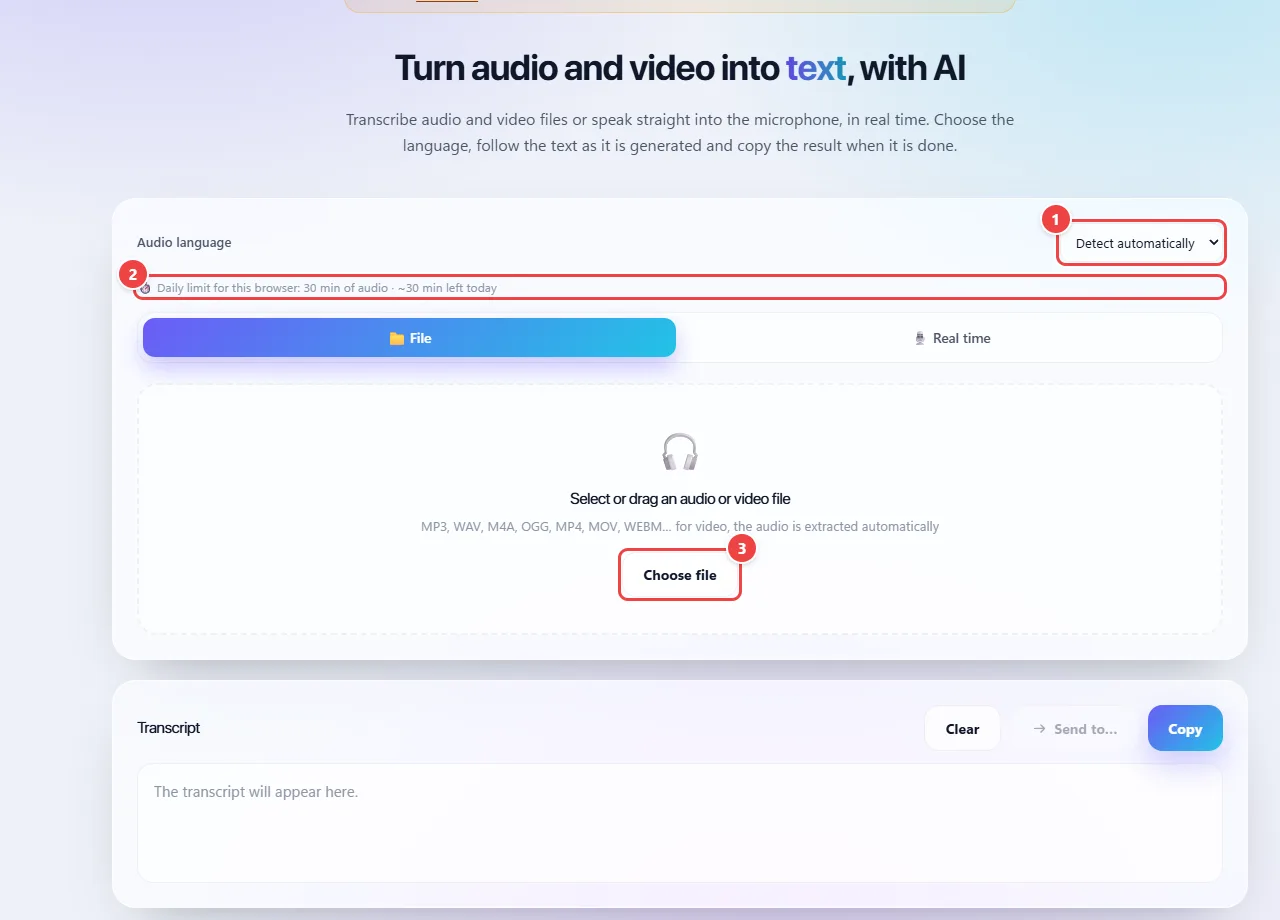
Task: Click the headphones icon in upload area
Action: pyautogui.click(x=680, y=452)
